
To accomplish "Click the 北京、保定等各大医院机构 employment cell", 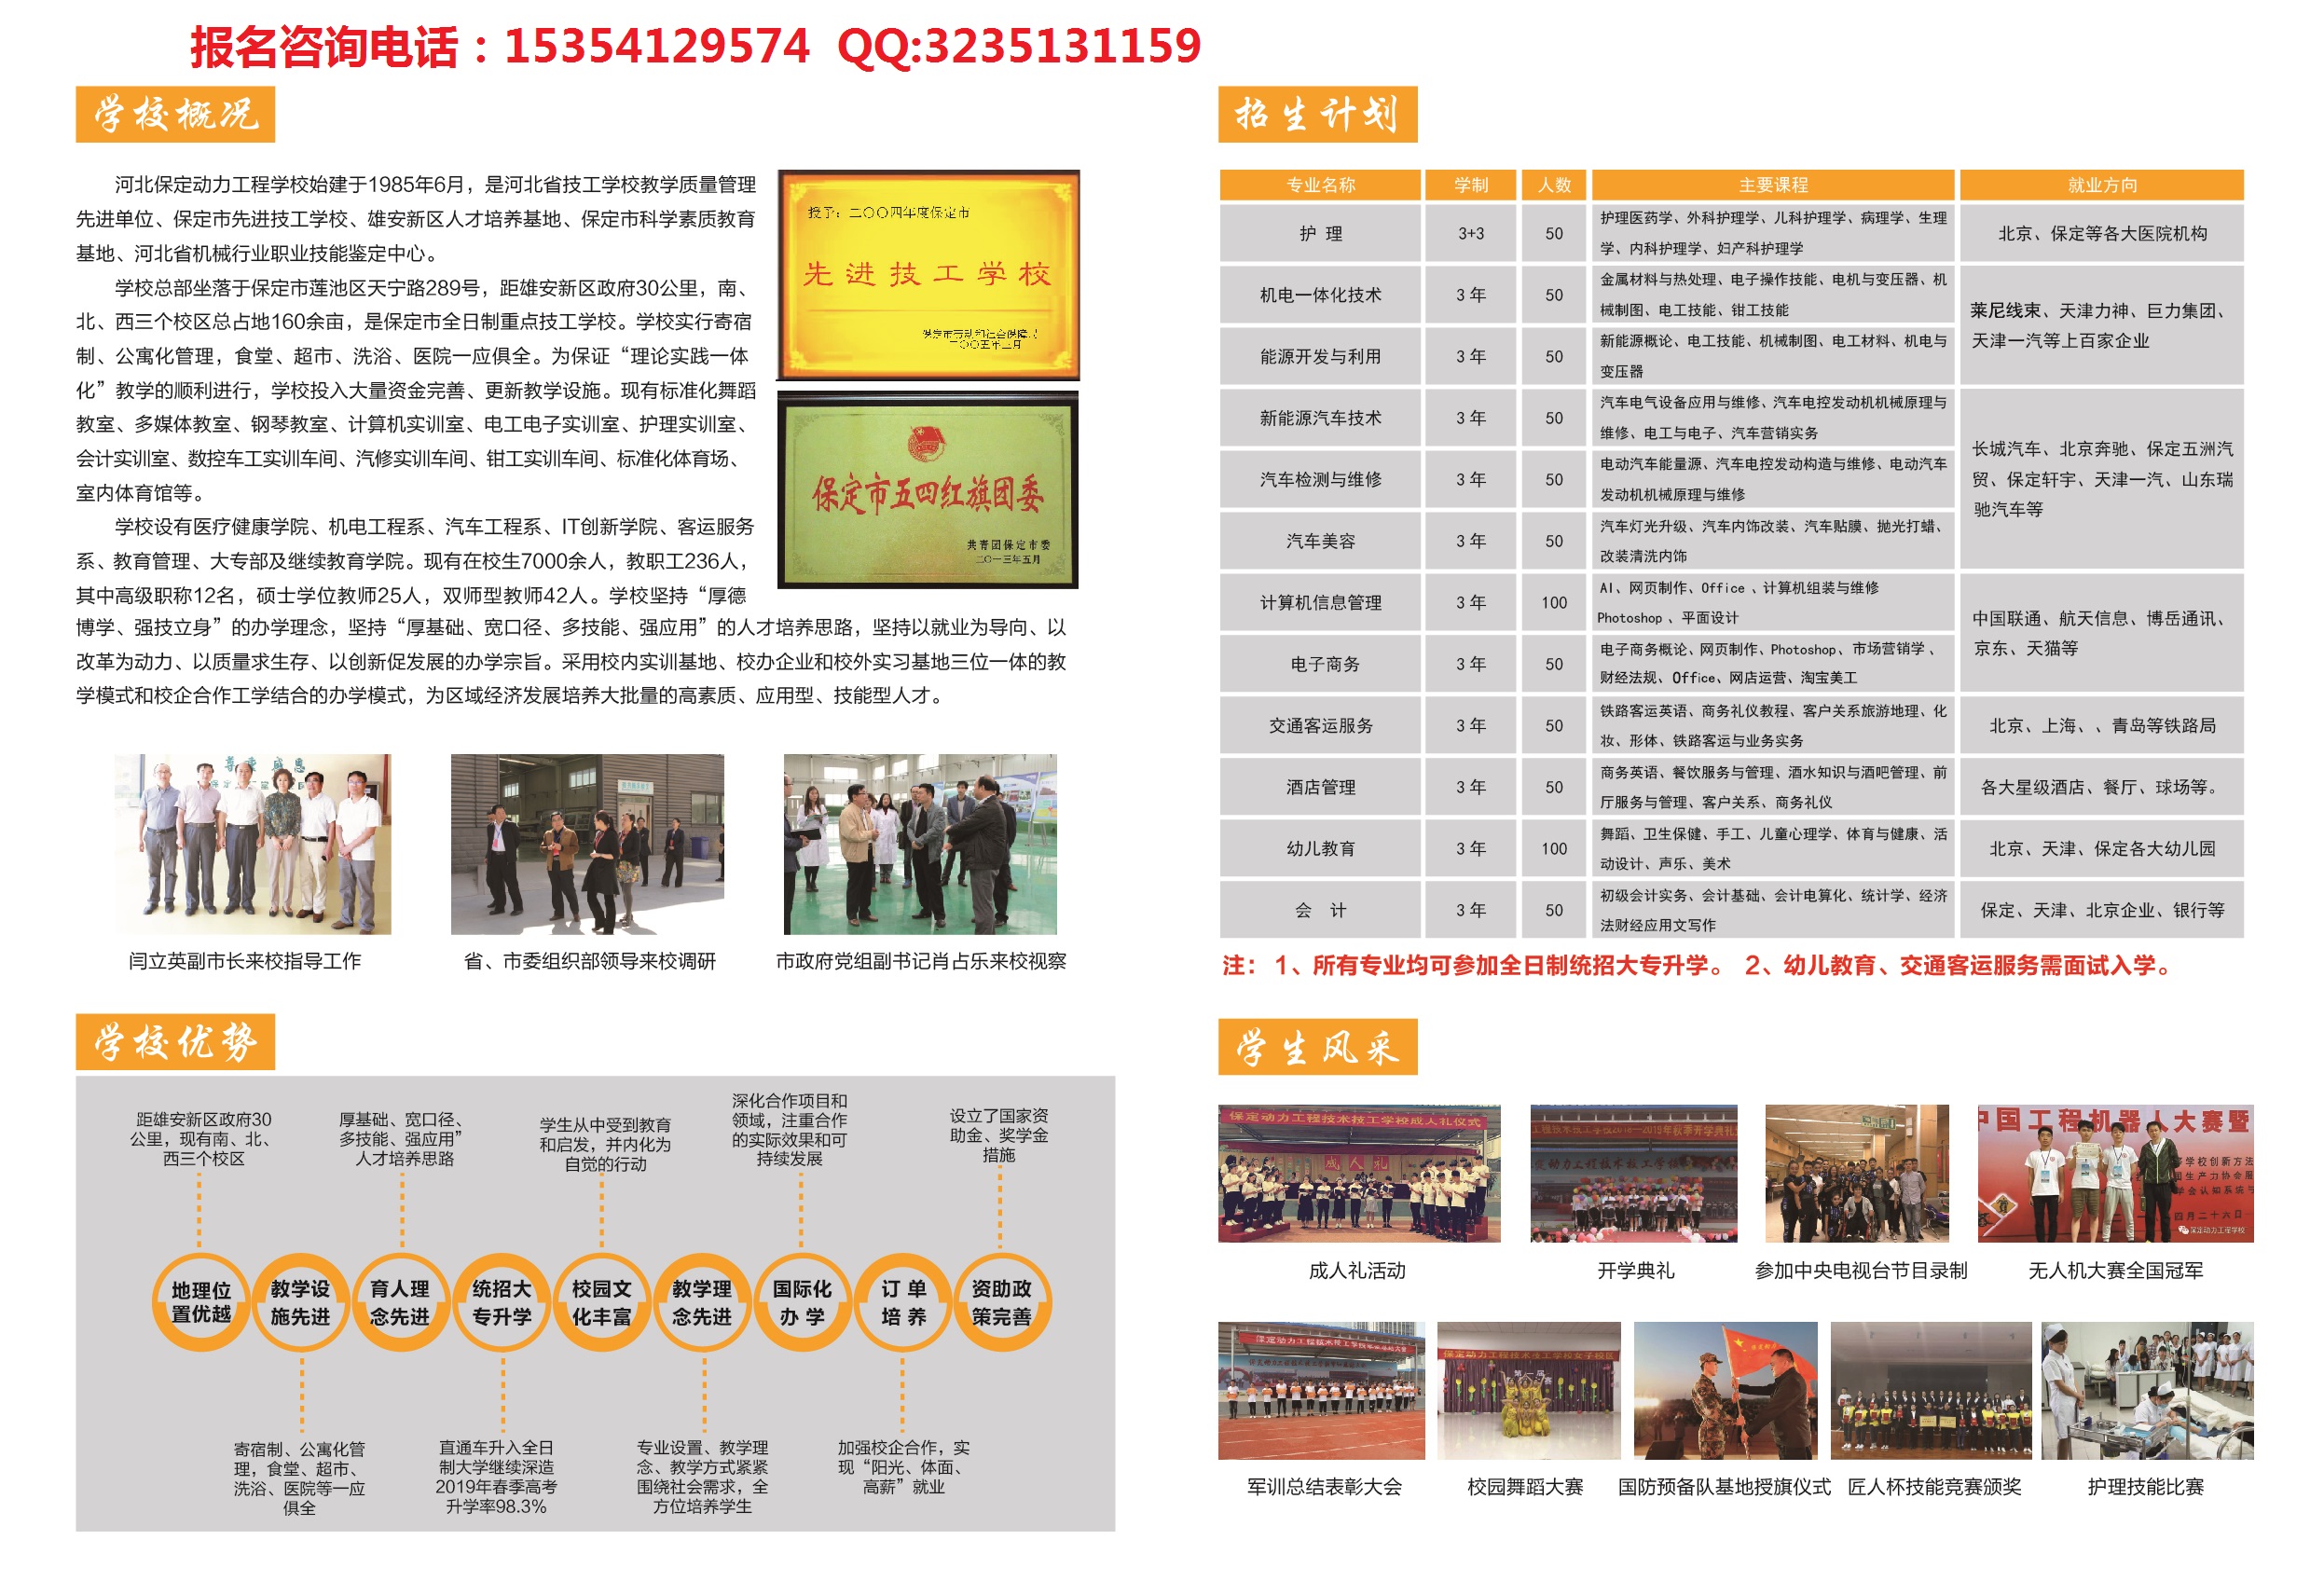I will 2102,233.
